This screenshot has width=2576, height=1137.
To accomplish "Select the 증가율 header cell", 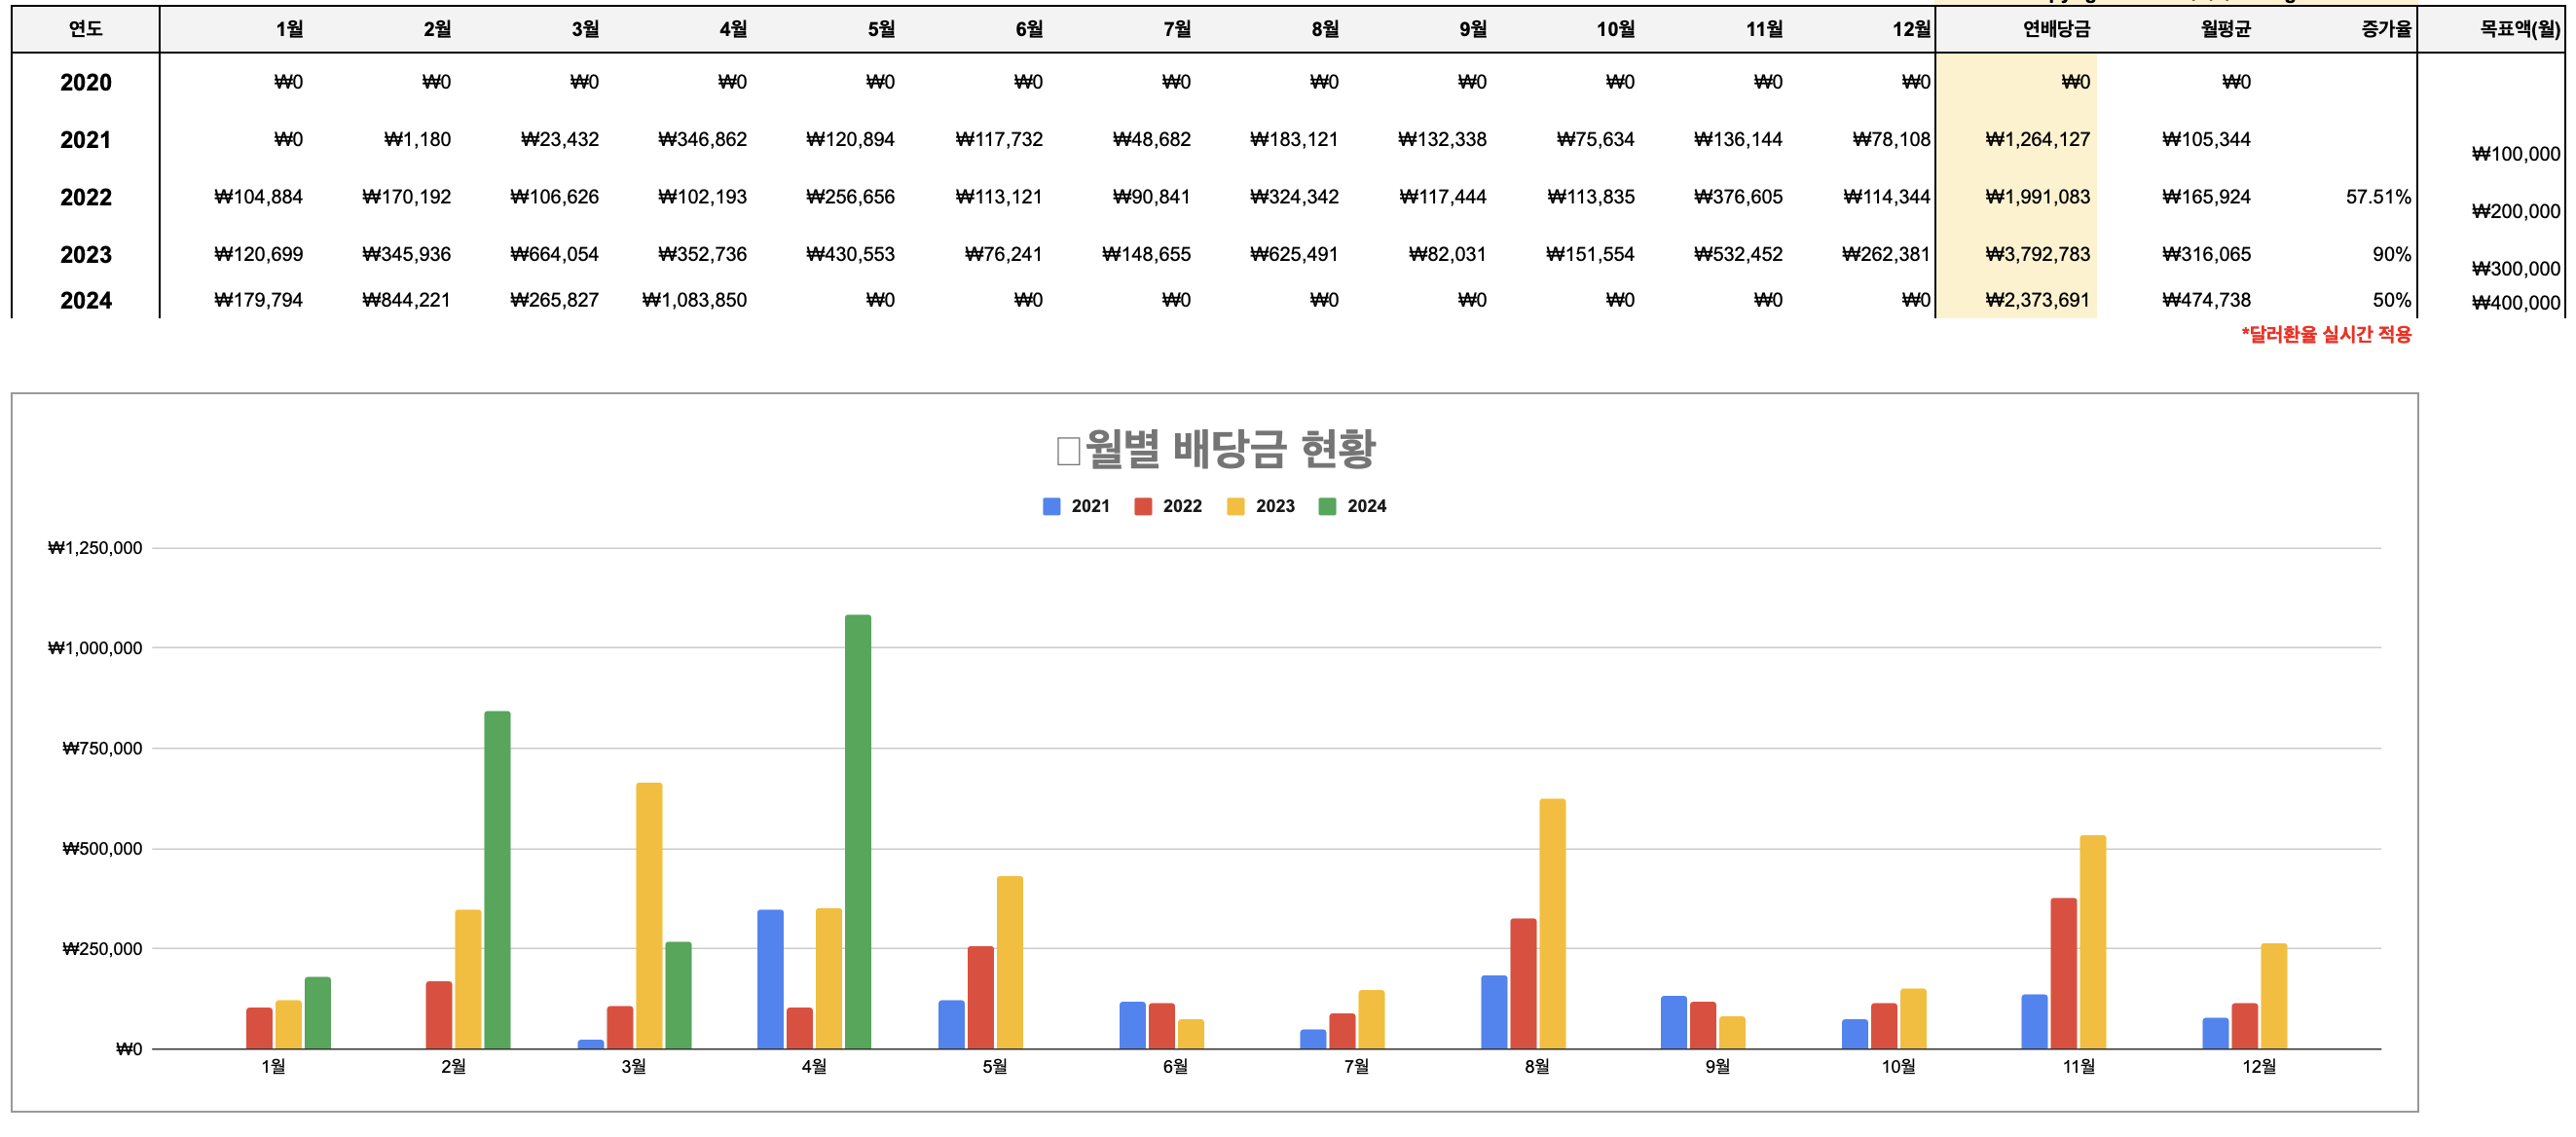I will pos(2385,29).
